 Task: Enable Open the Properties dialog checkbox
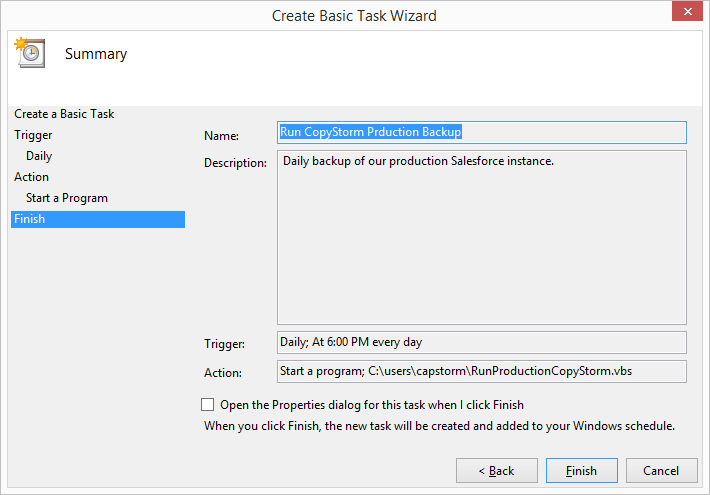click(x=207, y=404)
